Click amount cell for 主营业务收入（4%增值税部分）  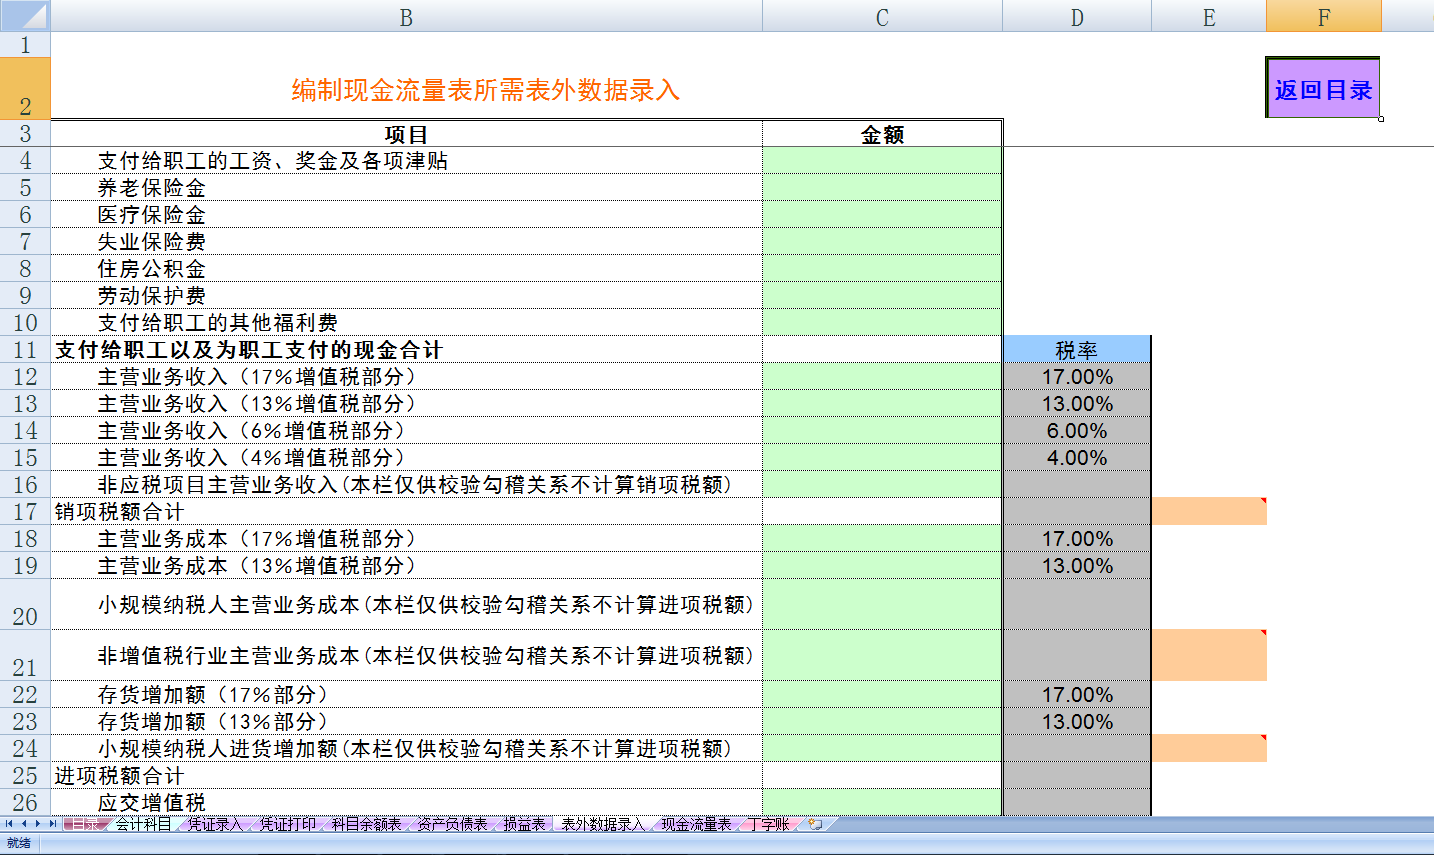882,458
